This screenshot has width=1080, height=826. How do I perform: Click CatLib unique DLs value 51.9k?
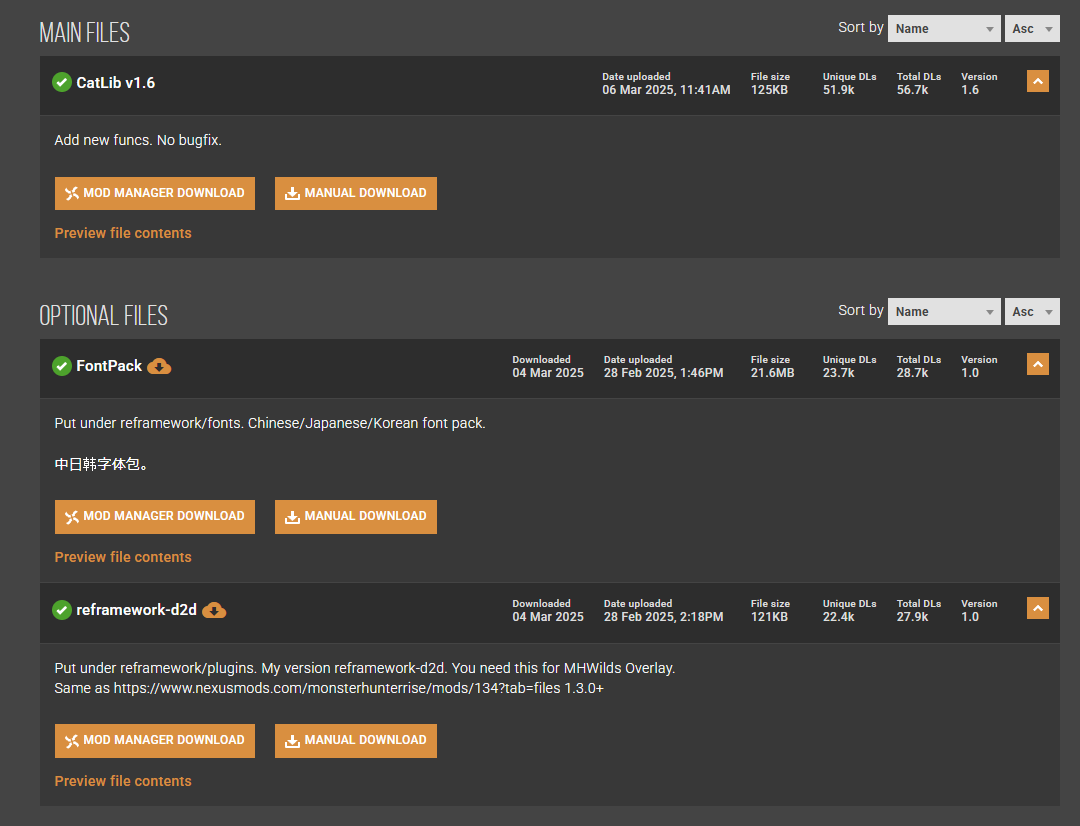click(x=838, y=90)
